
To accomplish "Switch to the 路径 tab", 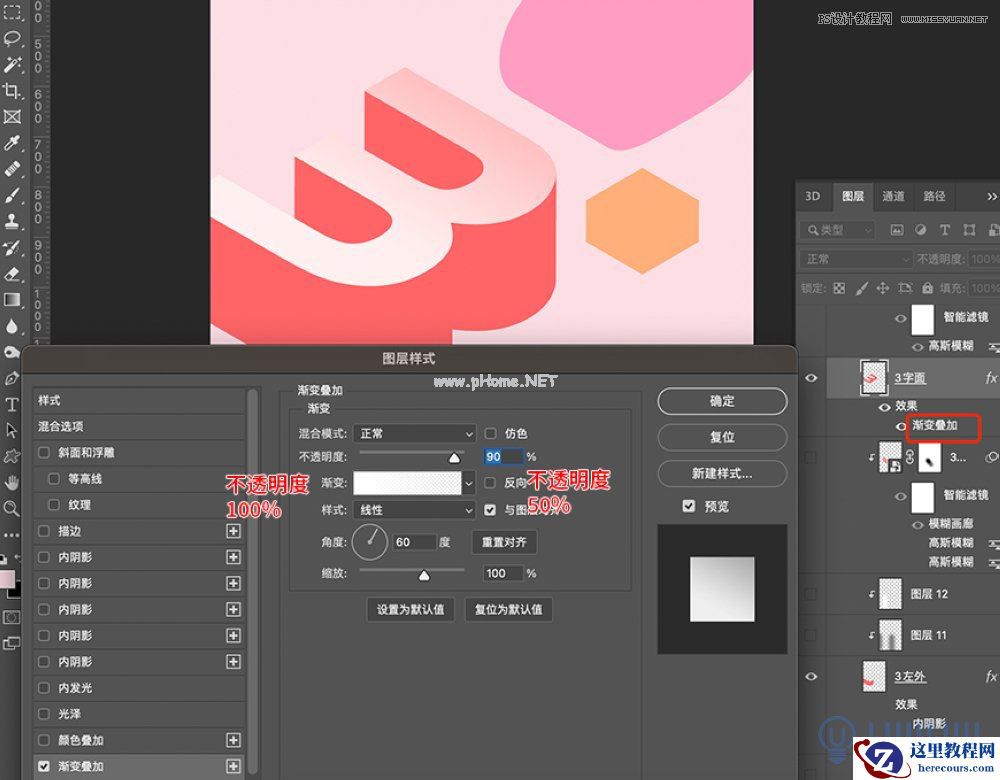I will click(934, 196).
